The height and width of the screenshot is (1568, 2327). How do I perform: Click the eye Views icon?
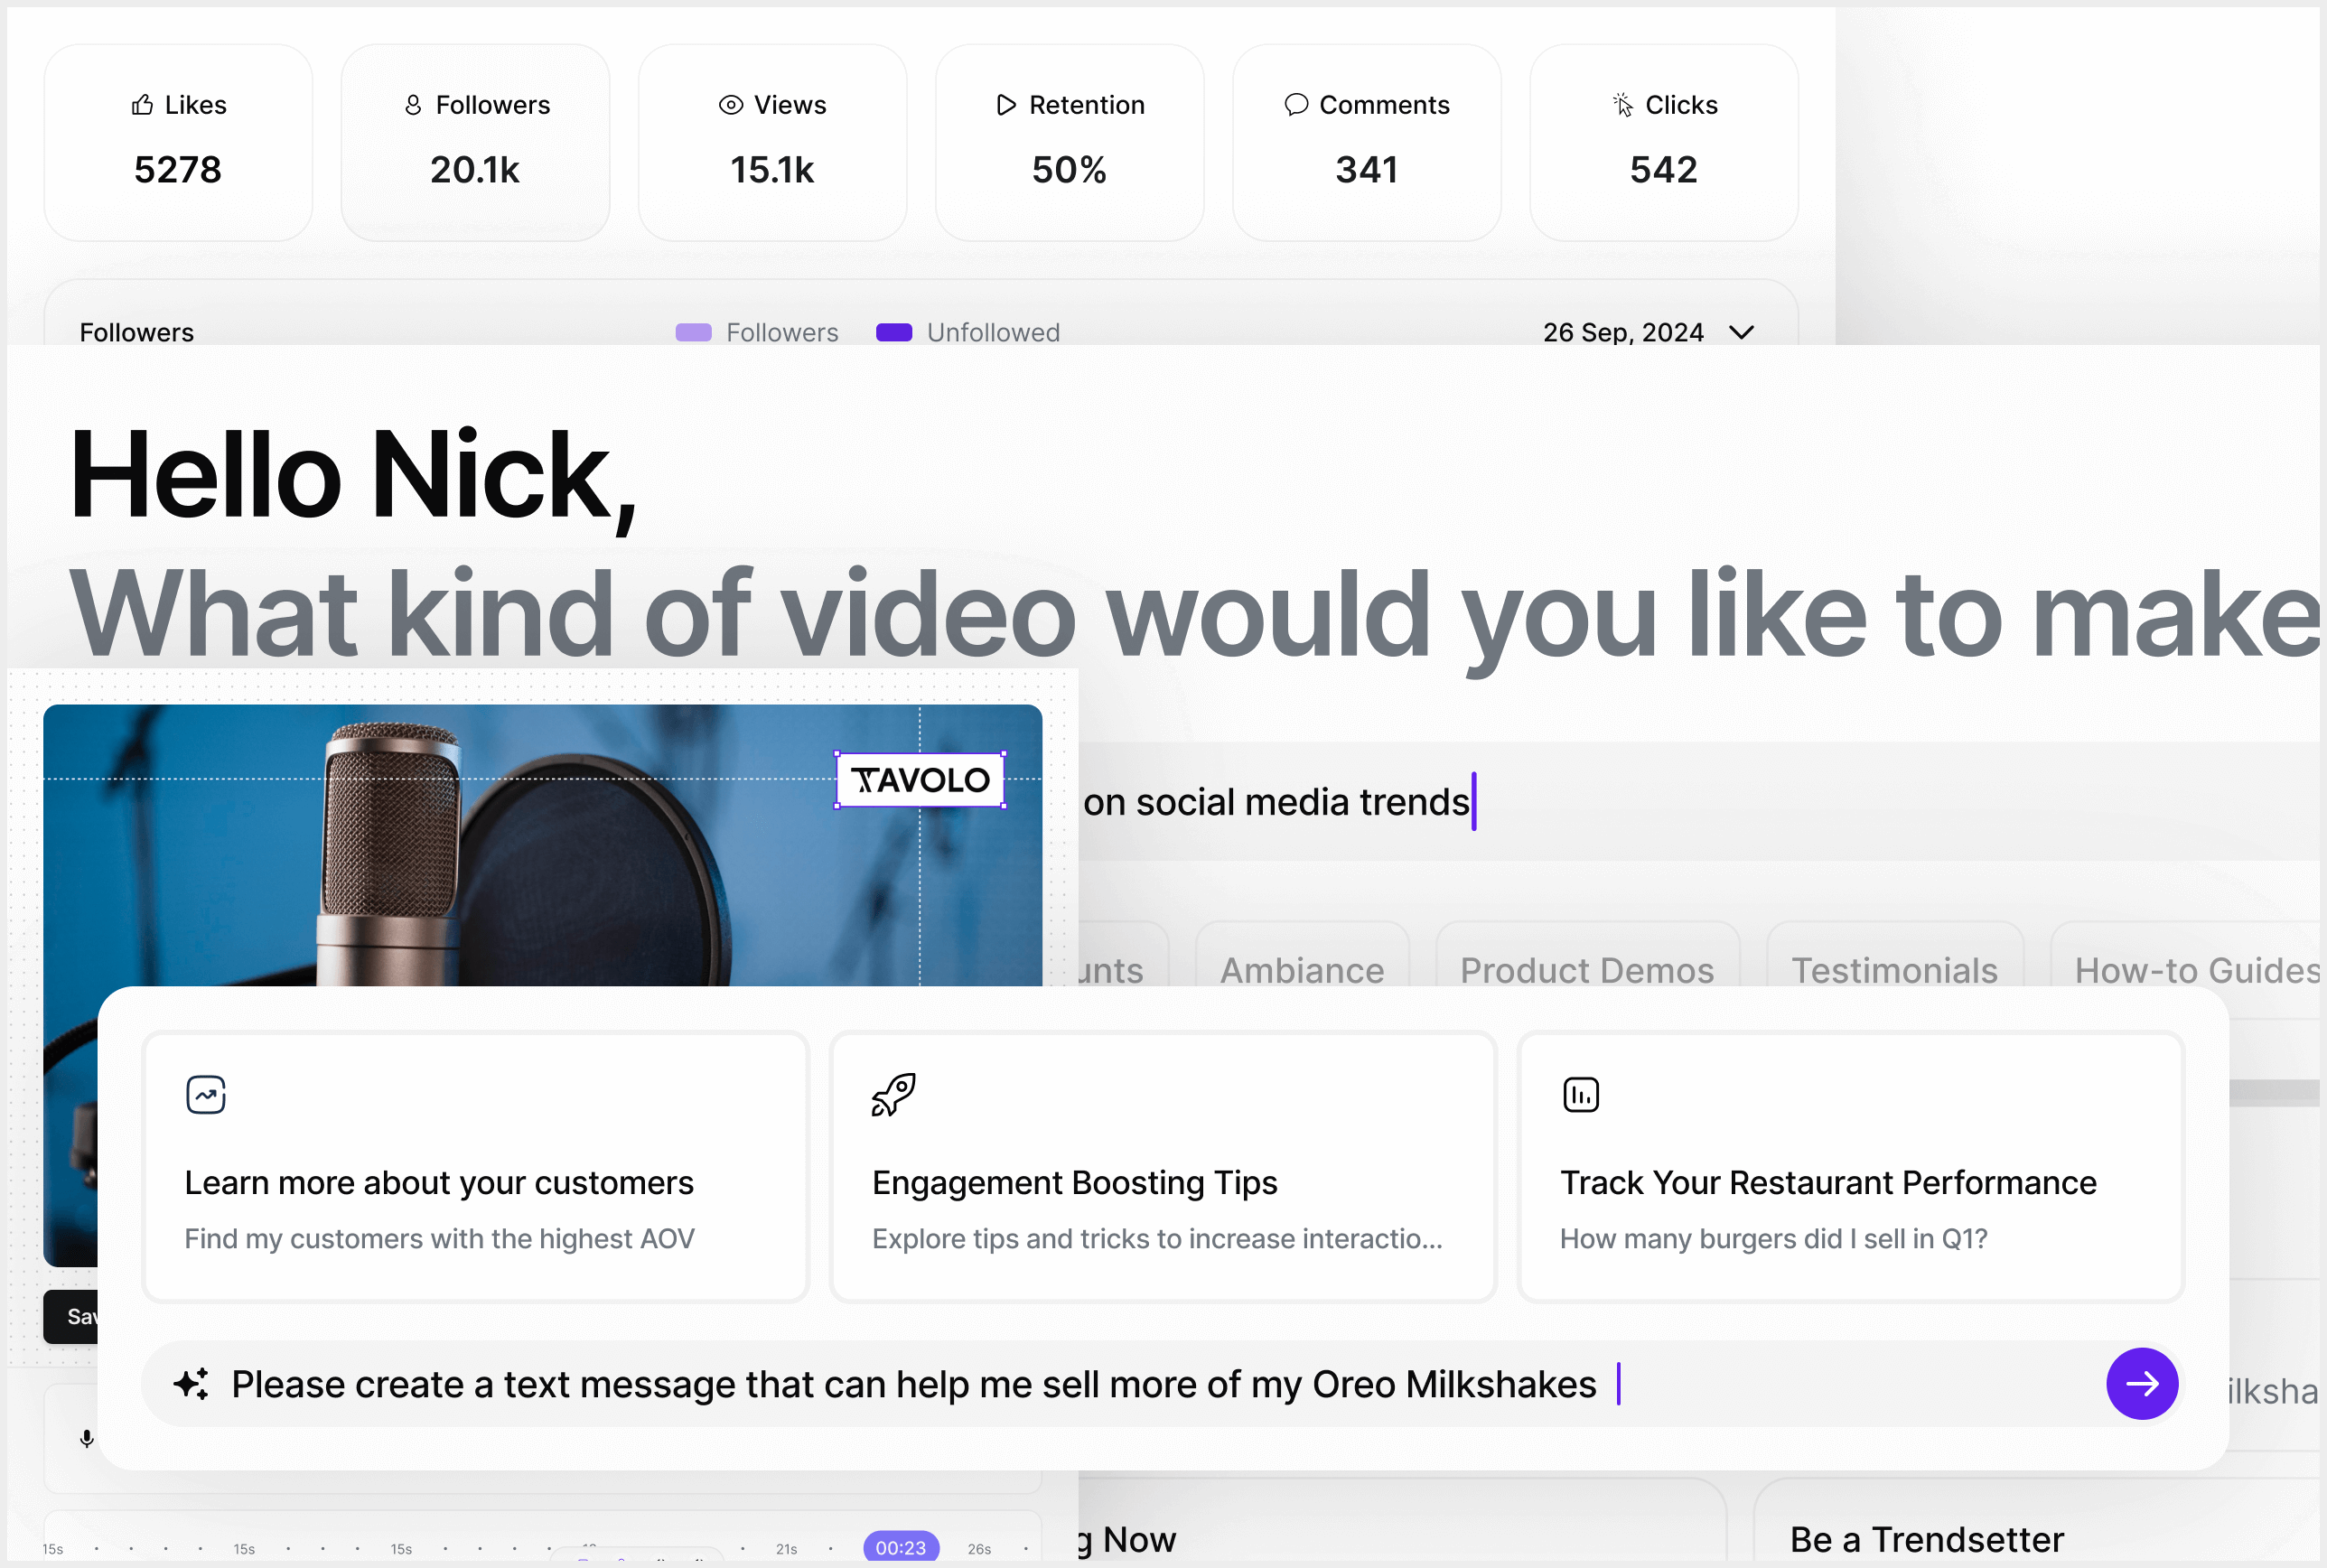click(731, 105)
